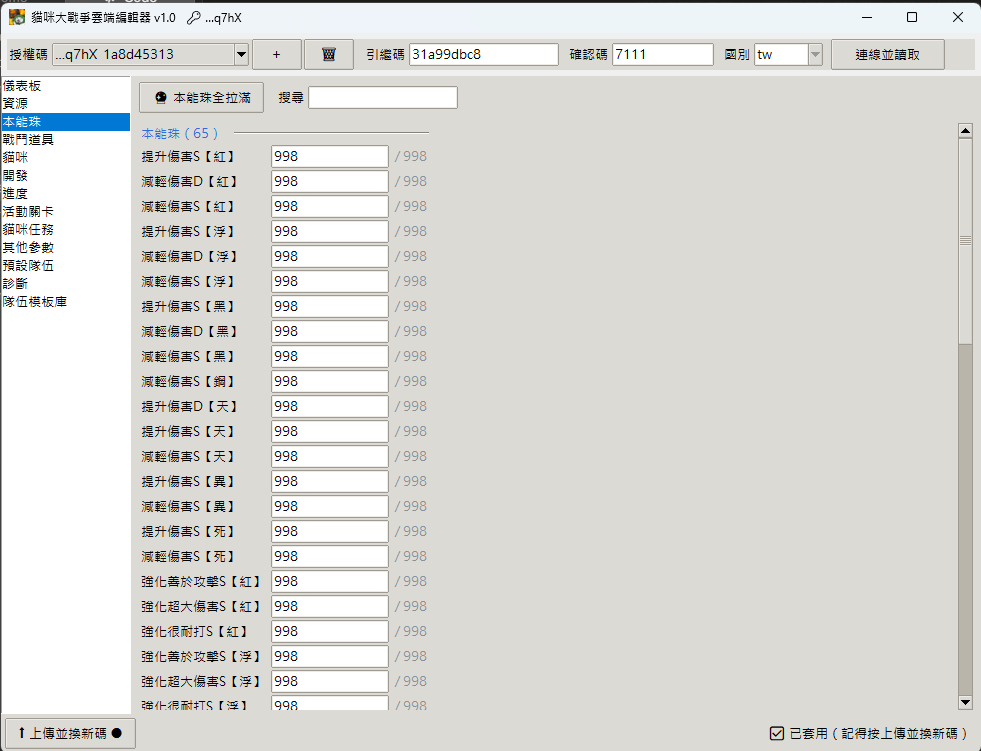The height and width of the screenshot is (751, 981).
Task: Click value field for 強化善於攻擊S【浮】
Action: 330,657
